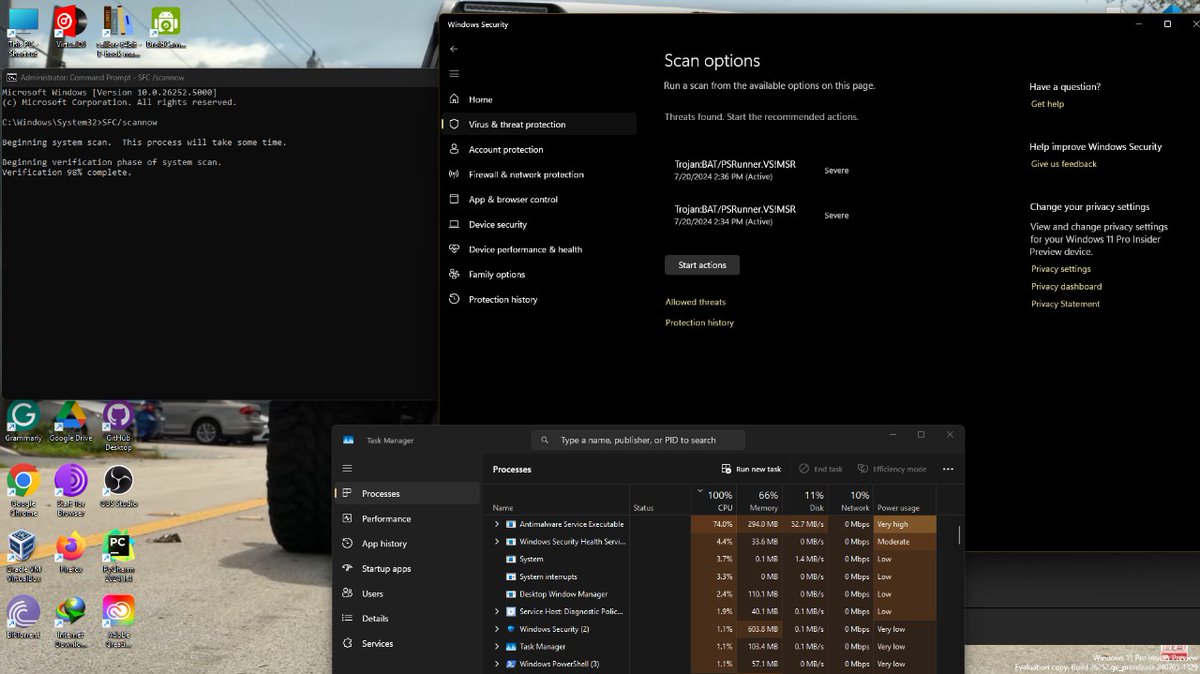
Task: Click the Start actions button
Action: (702, 265)
